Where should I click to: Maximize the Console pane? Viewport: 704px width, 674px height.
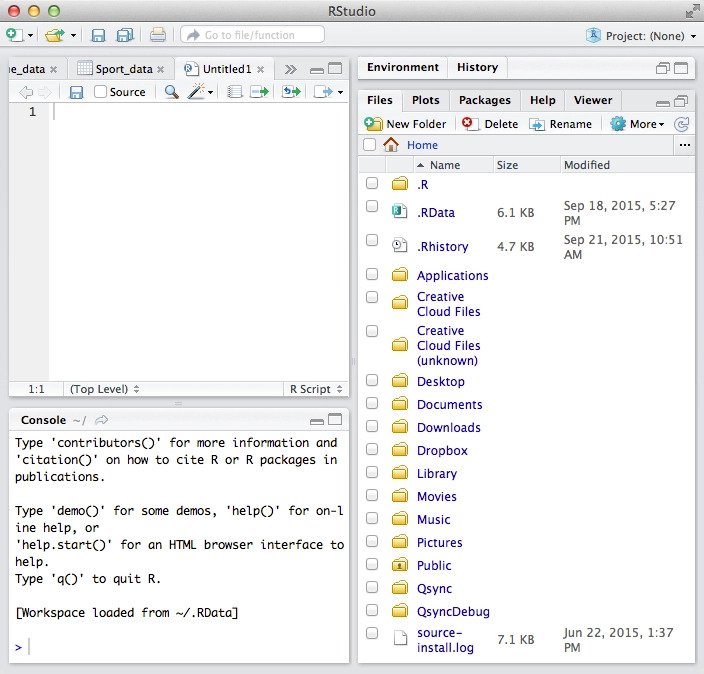coord(335,419)
